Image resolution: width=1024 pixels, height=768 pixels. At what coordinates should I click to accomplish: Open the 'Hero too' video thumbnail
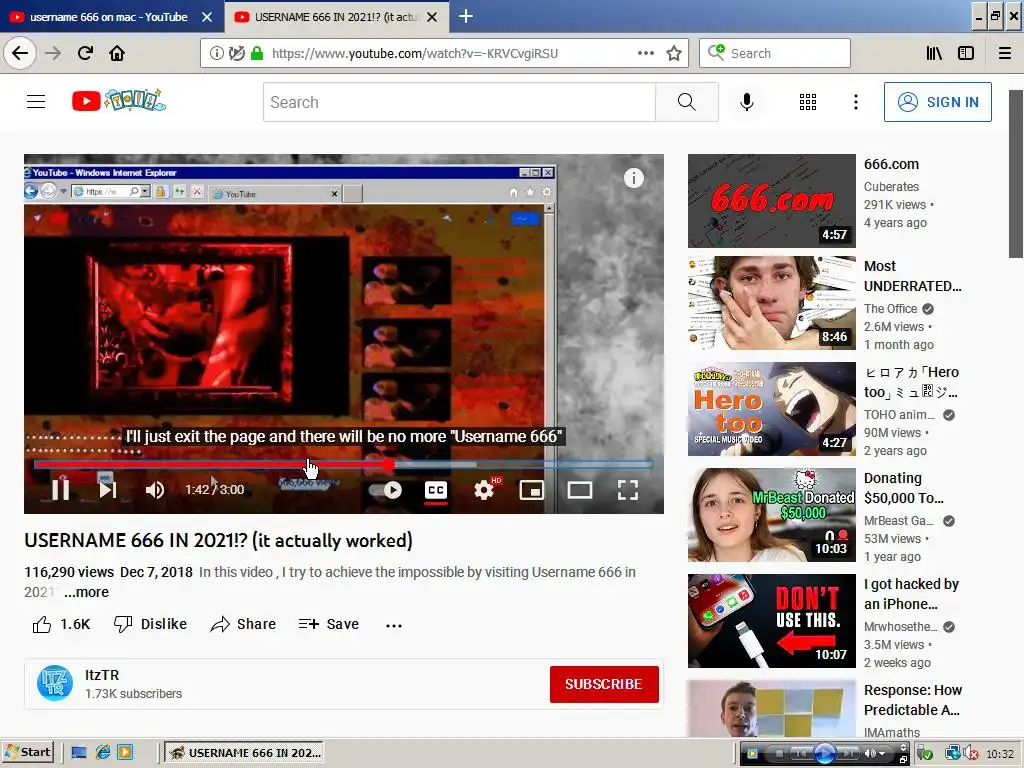[771, 409]
